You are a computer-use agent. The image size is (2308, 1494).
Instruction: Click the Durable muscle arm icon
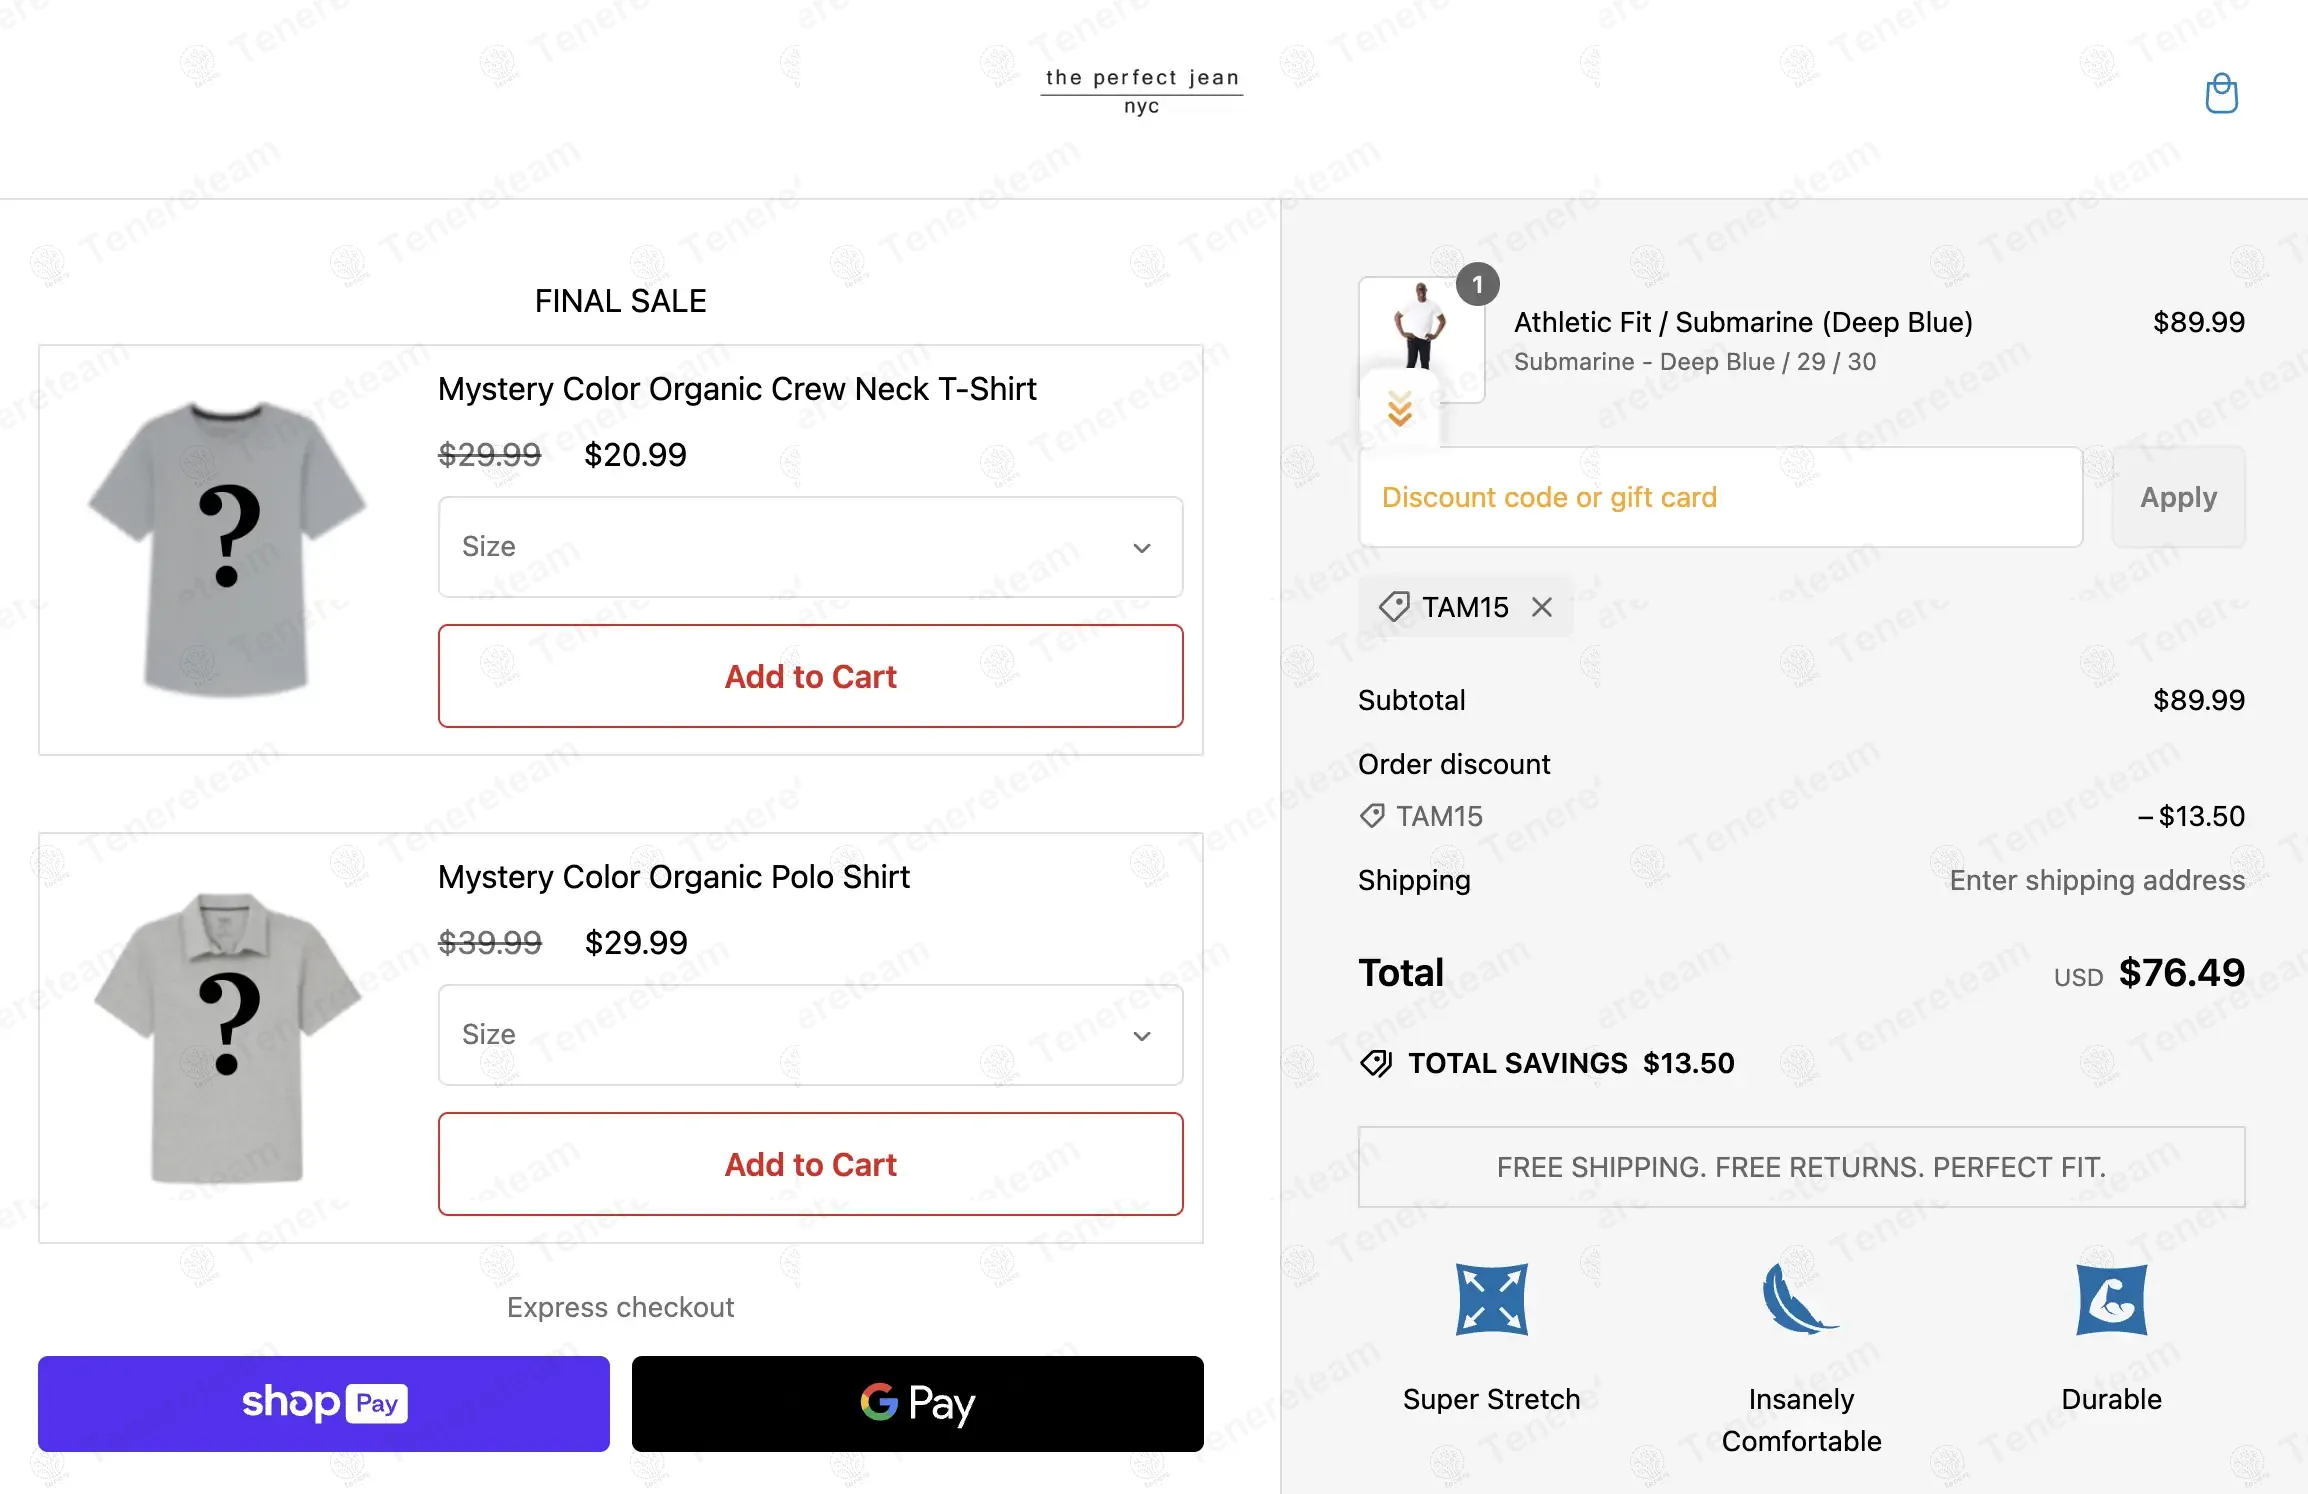(2111, 1299)
